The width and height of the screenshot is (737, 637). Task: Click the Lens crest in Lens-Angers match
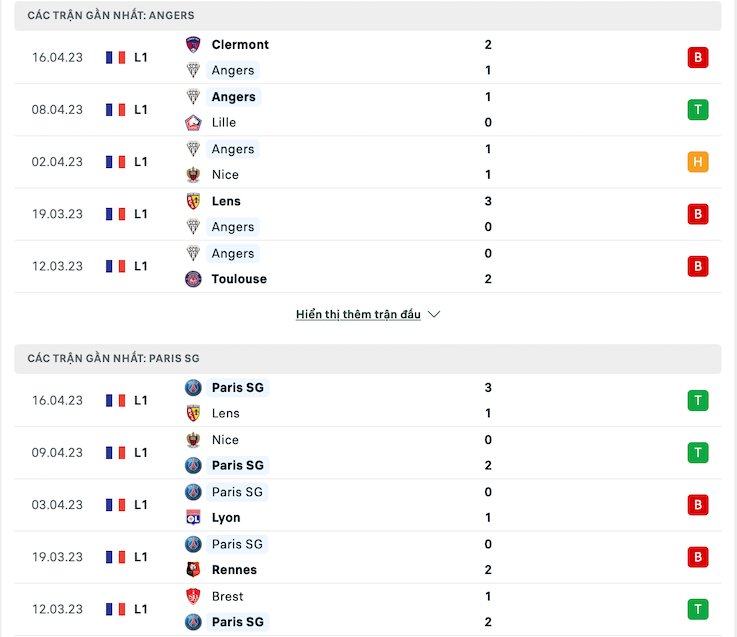193,201
